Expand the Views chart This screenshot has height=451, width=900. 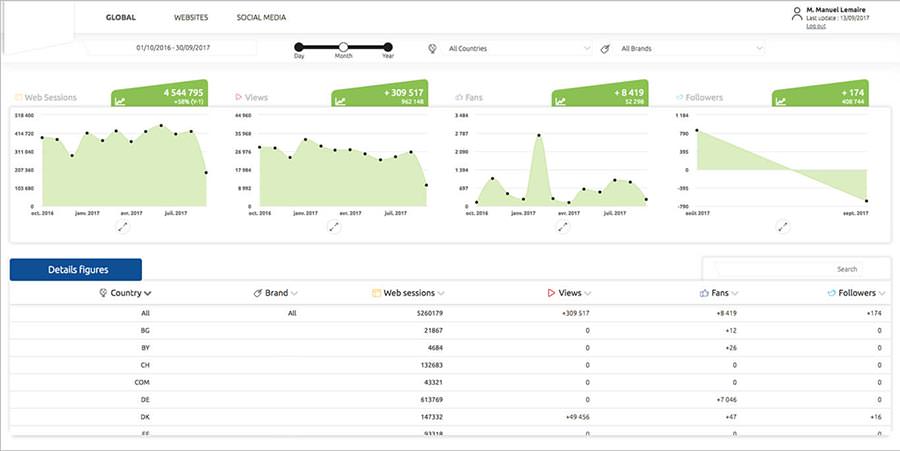[x=334, y=227]
